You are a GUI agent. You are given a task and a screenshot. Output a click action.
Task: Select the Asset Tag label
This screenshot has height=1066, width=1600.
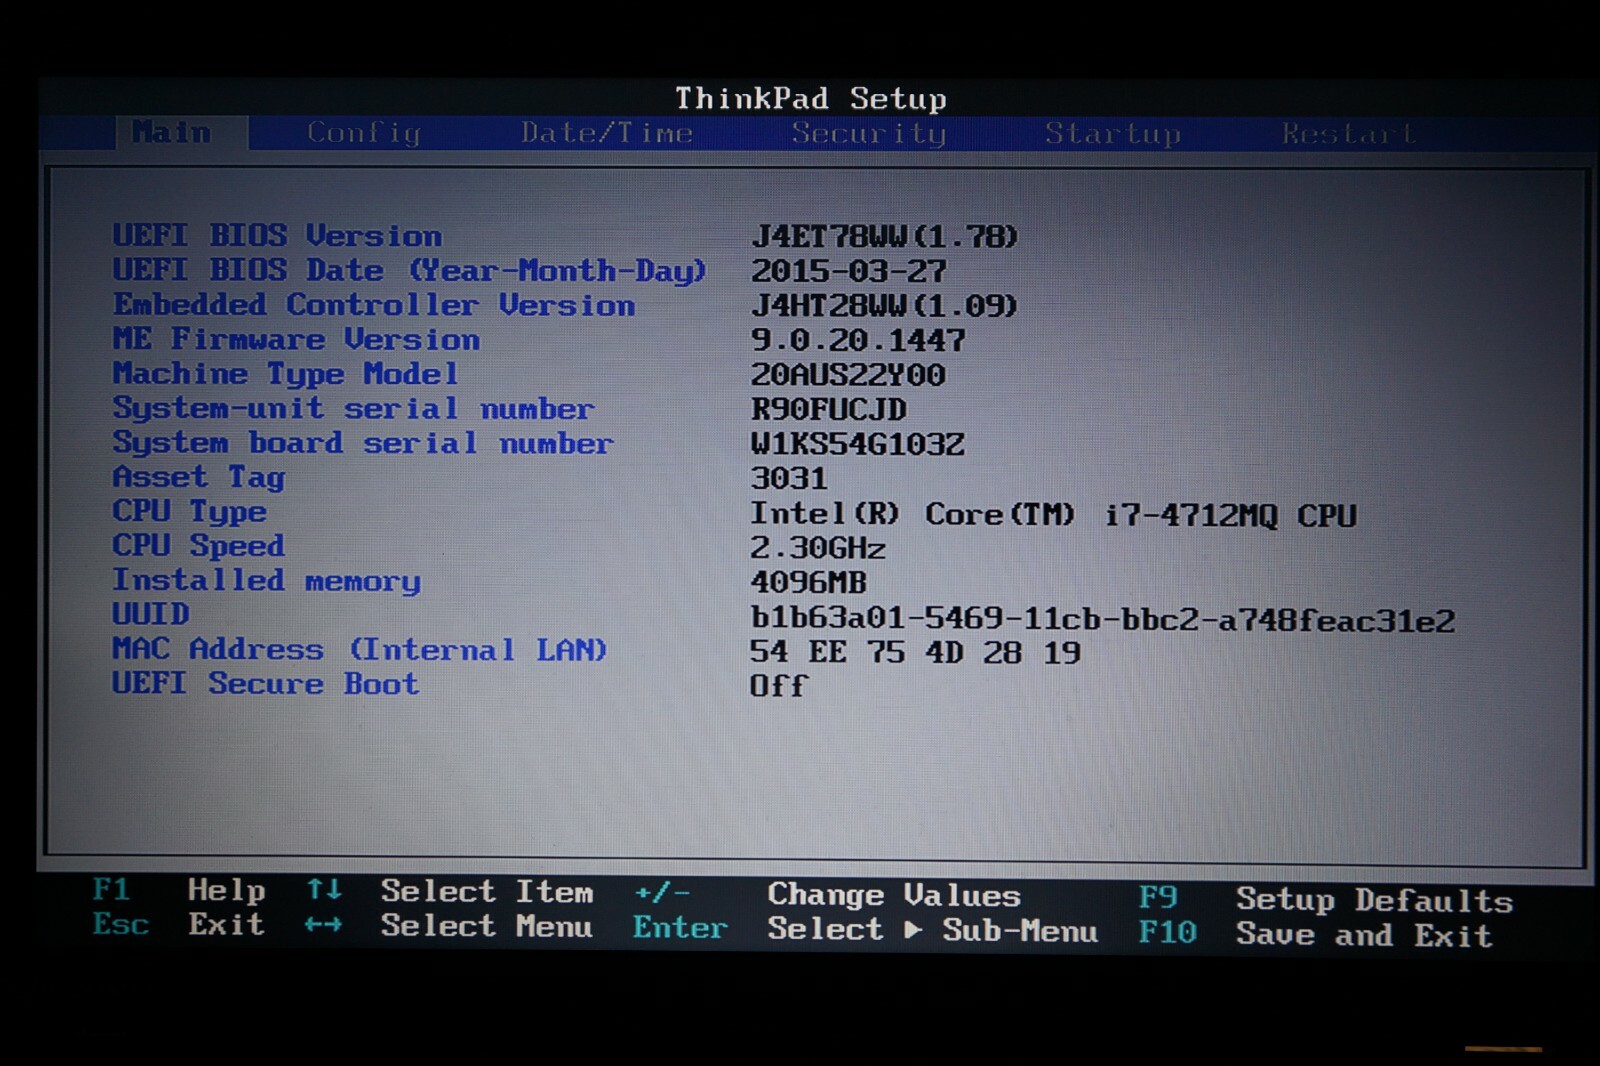[199, 477]
